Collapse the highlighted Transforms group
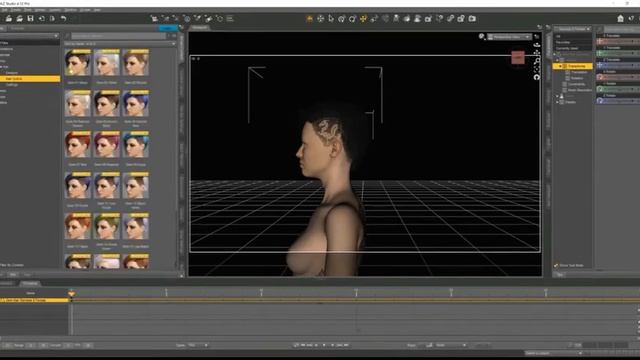 point(560,66)
